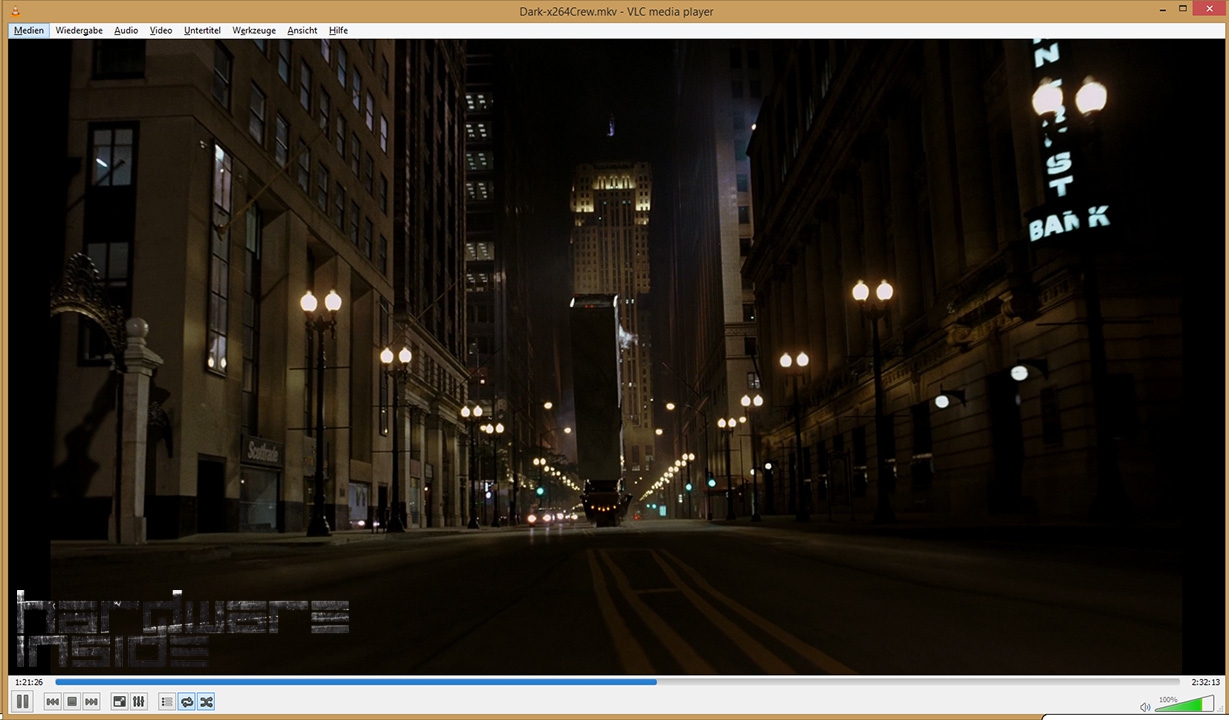
Task: Toggle loop repeat mode
Action: (186, 702)
